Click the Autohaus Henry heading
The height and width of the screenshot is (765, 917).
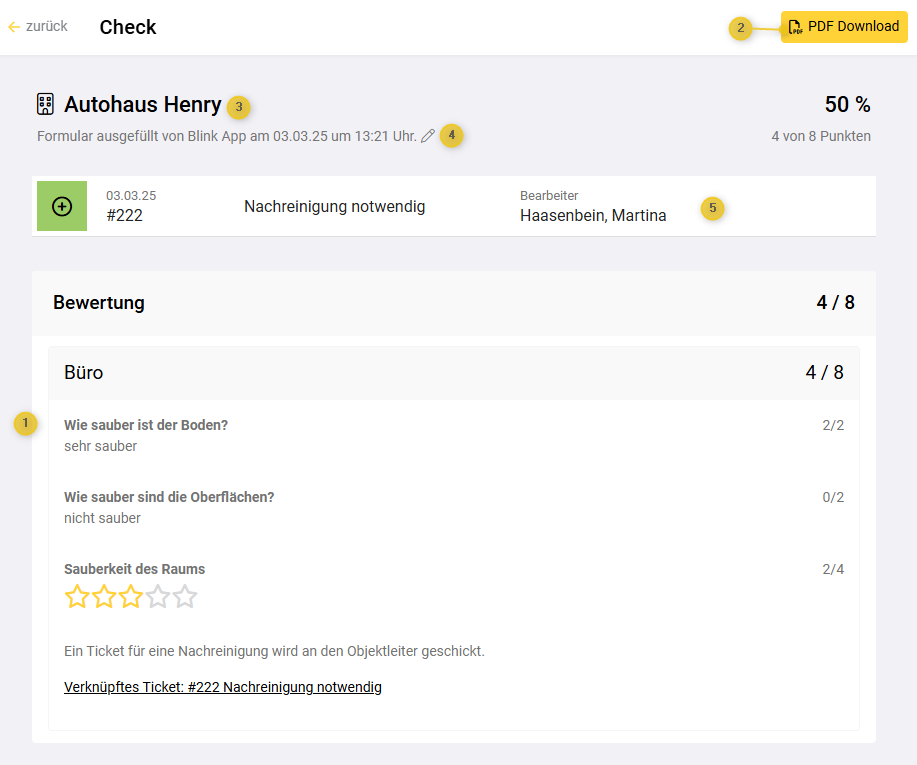[x=143, y=104]
